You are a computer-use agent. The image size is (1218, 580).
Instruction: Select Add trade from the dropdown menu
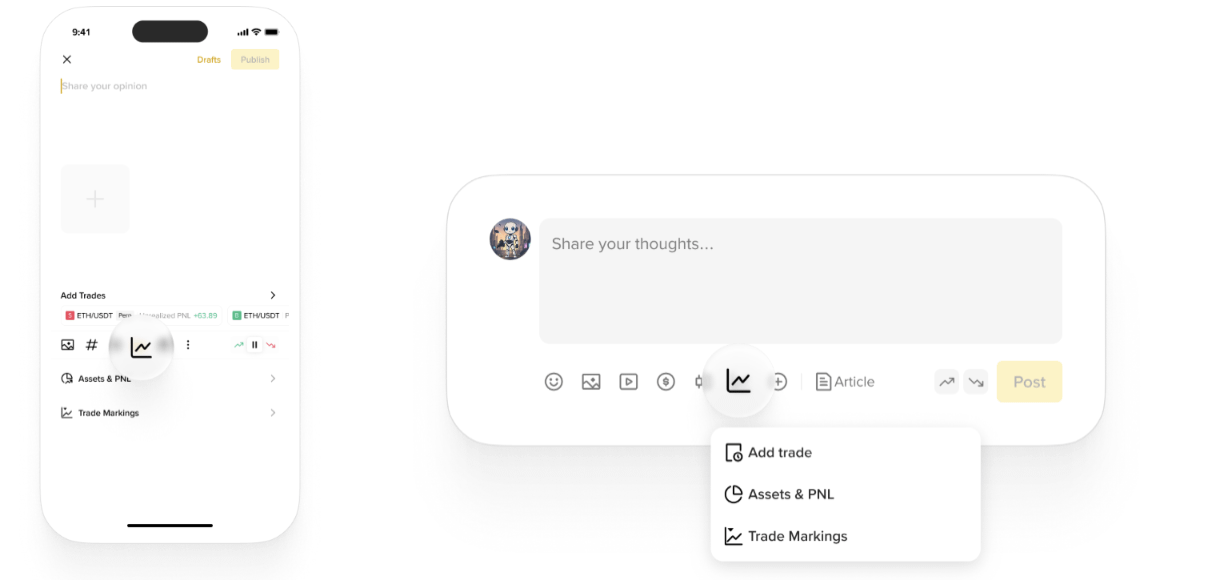coord(779,453)
